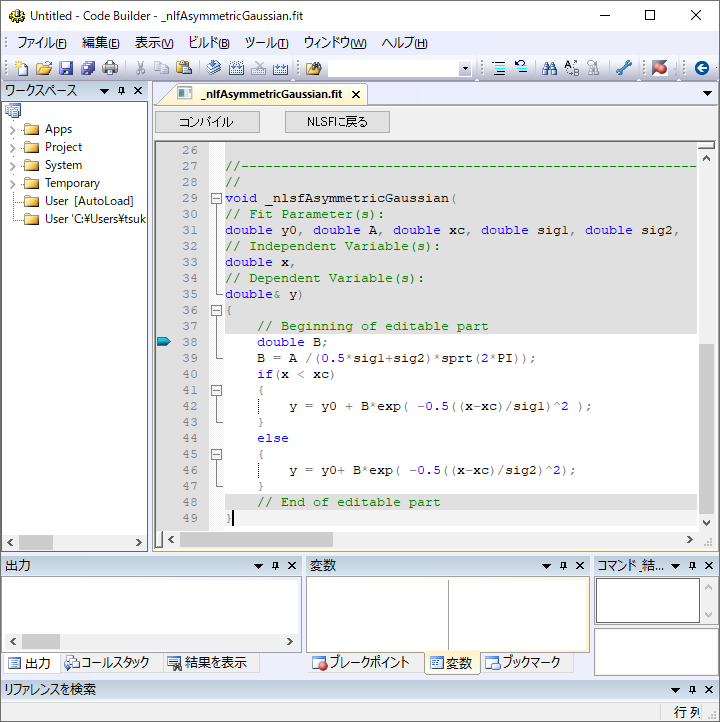
Task: Switch to the 変数 bottom tab
Action: click(x=451, y=663)
